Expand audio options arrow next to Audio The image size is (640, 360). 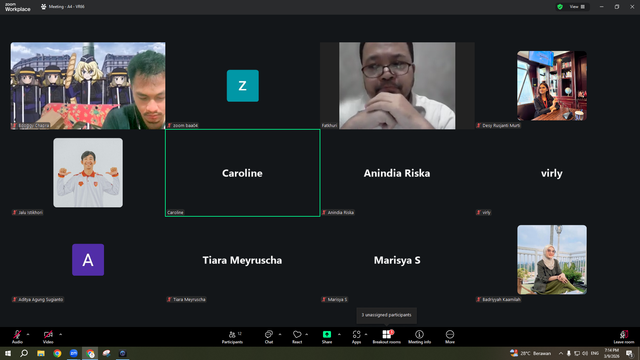point(28,334)
